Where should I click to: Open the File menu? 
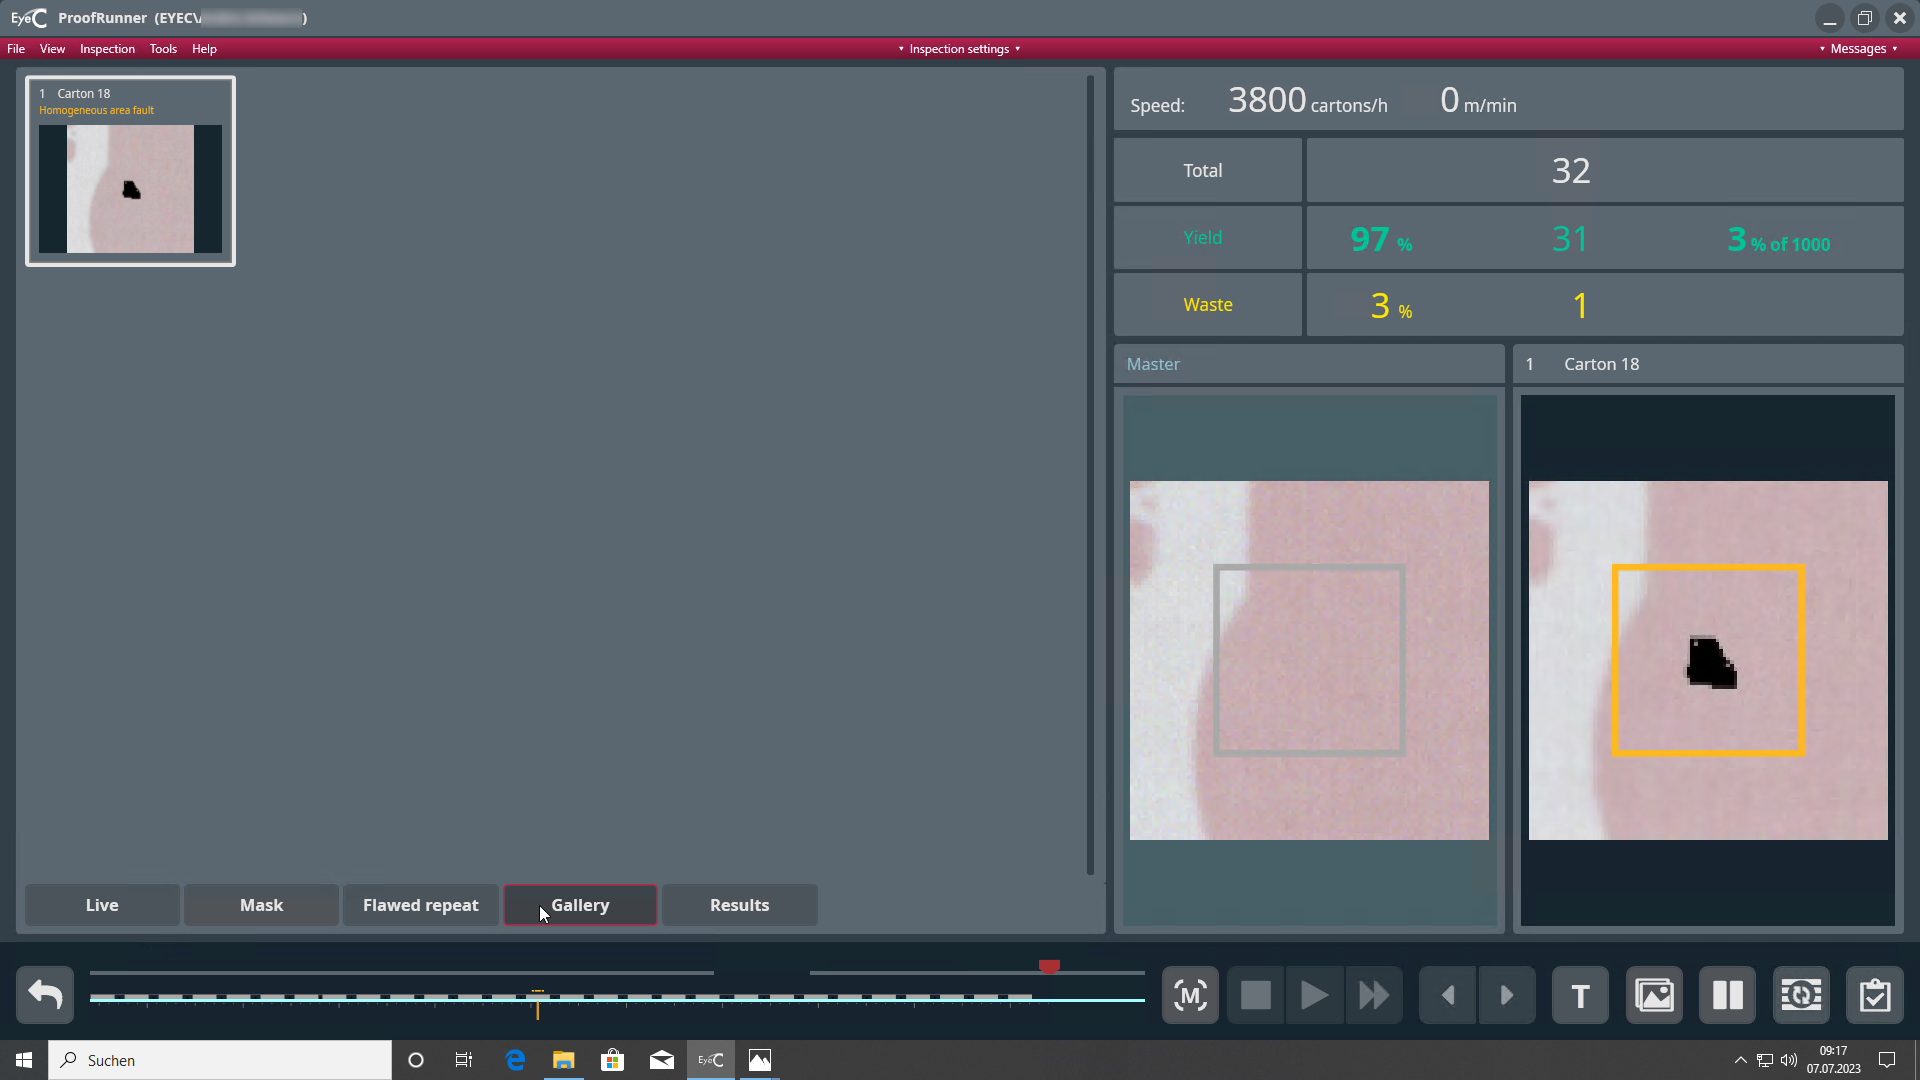click(16, 48)
